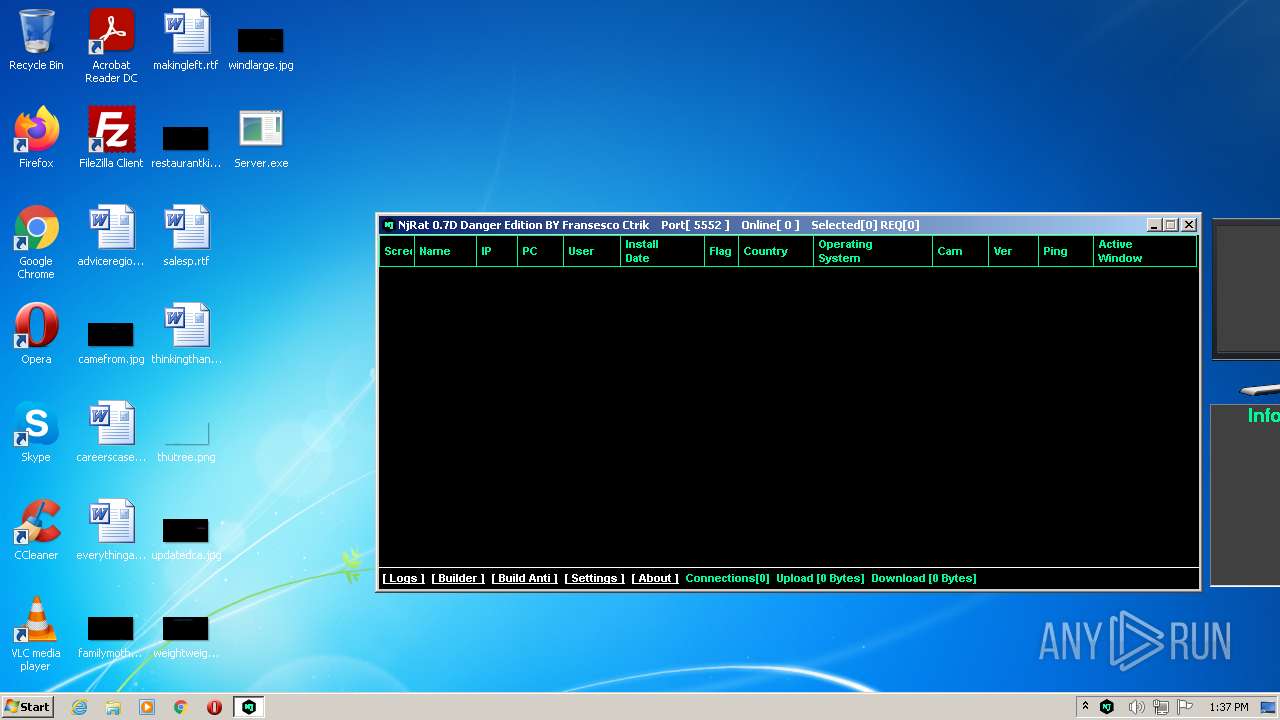Sort by PC column header

pos(540,251)
